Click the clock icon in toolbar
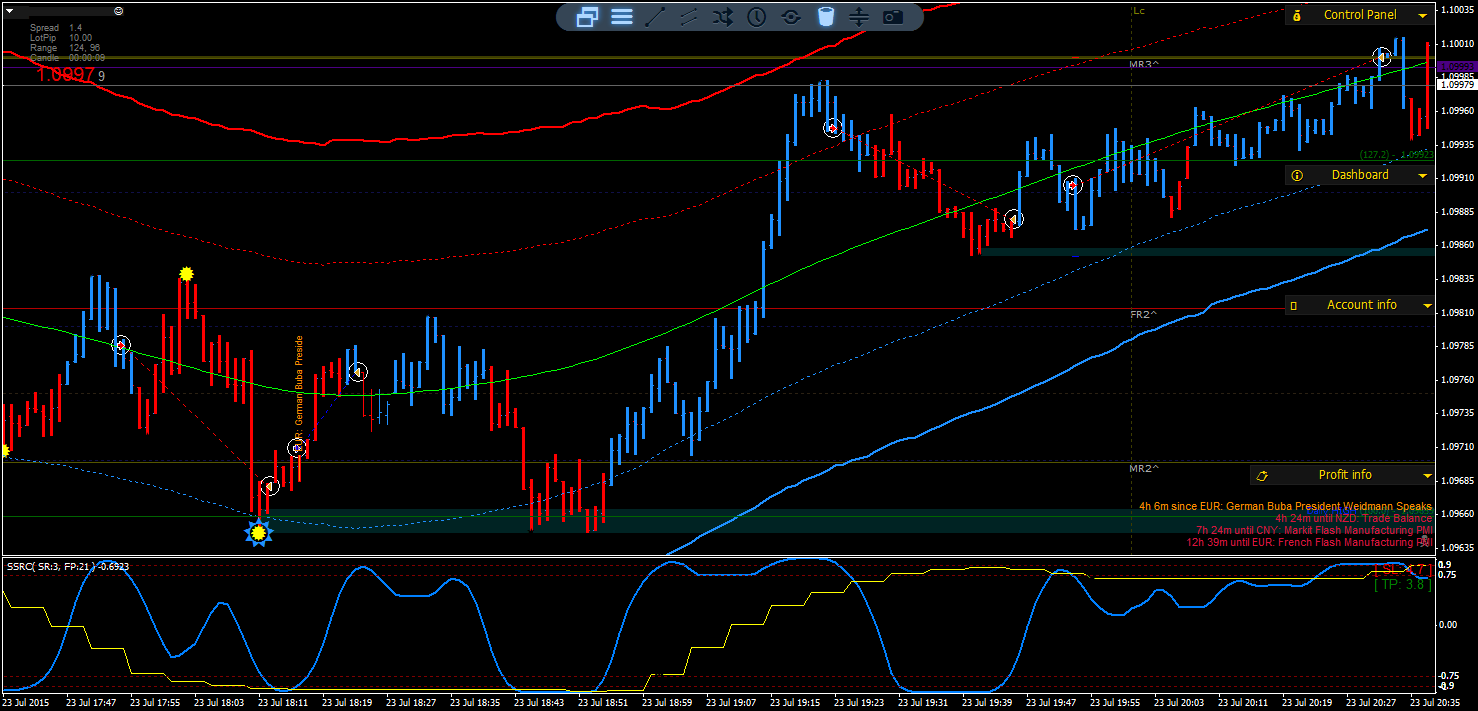The width and height of the screenshot is (1478, 711). (757, 16)
